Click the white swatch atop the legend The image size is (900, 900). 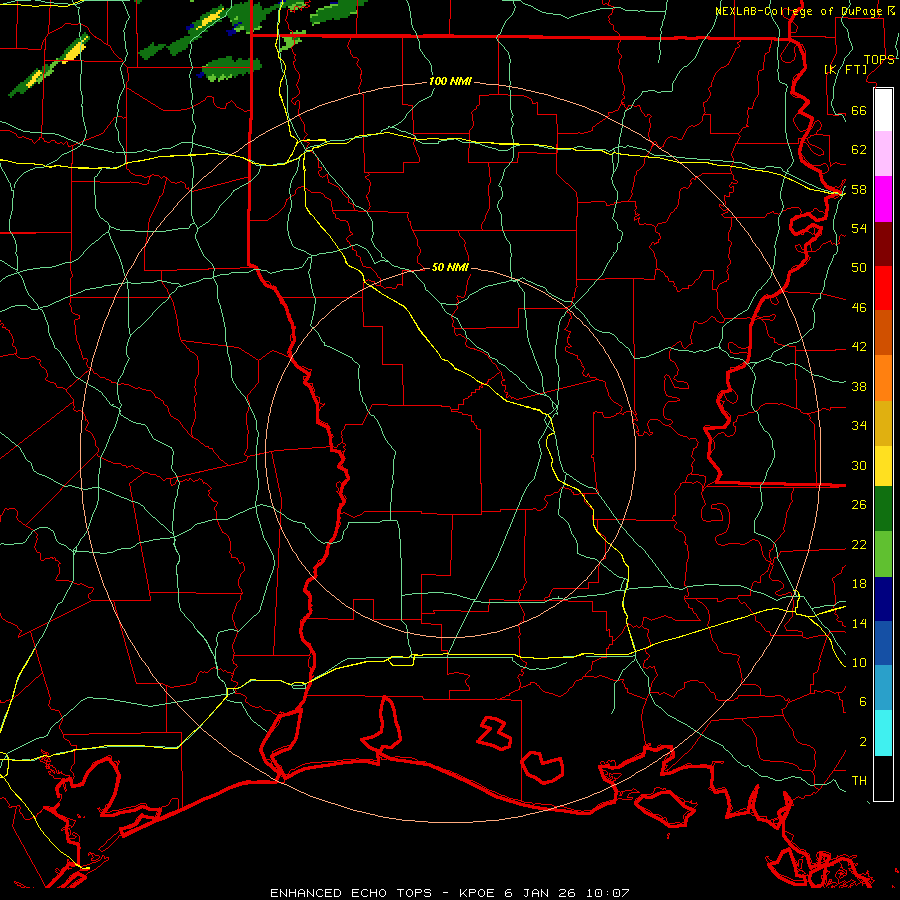883,110
